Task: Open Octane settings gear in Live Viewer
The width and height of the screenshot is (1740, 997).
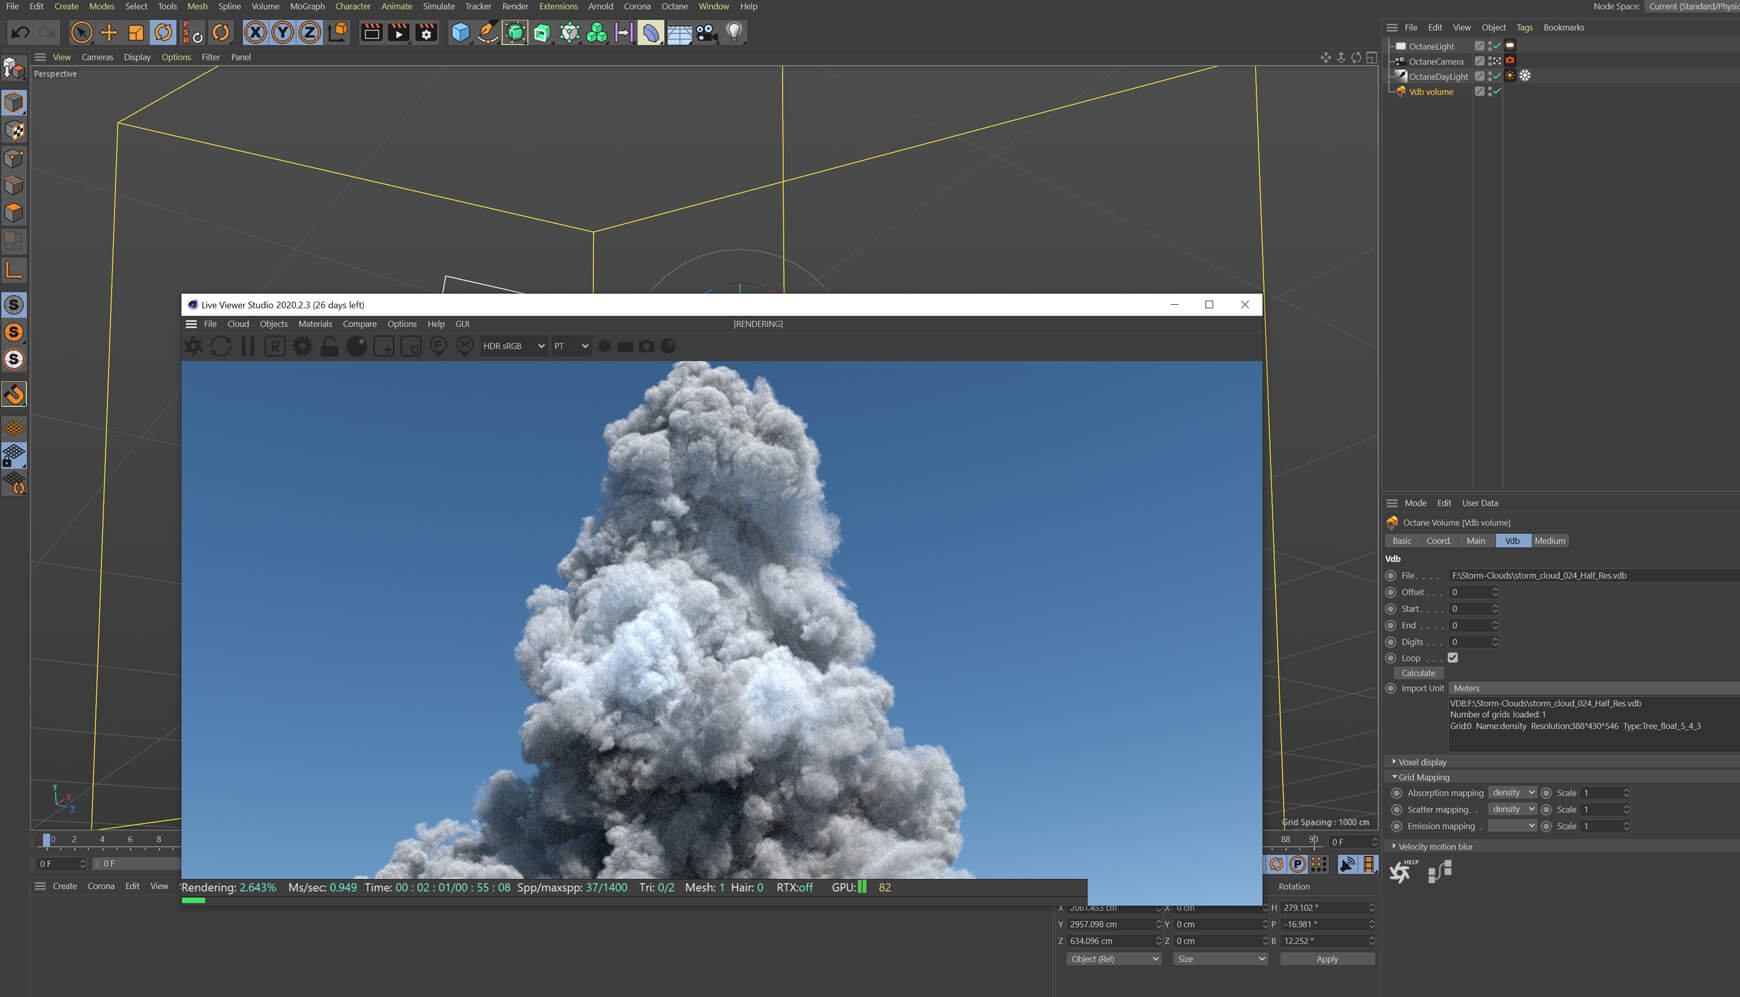Action: [301, 346]
